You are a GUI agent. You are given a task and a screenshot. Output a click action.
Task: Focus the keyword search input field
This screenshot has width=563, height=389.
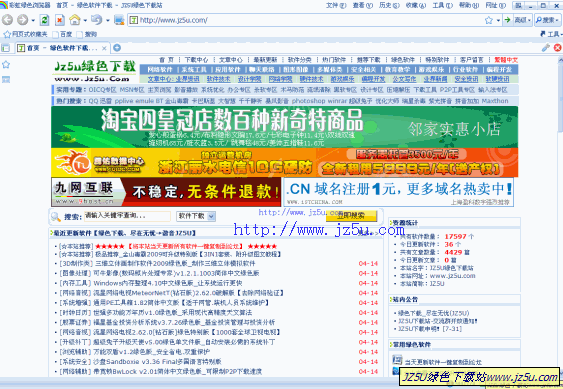[127, 216]
